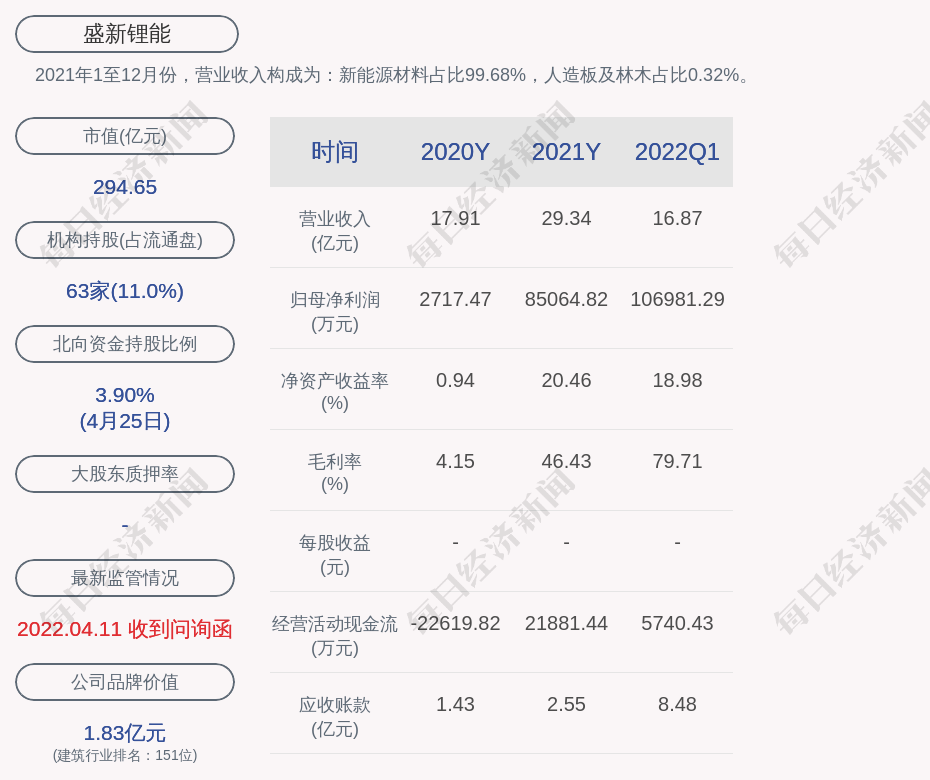Select the return on equity value 0.94
This screenshot has width=930, height=780.
coord(456,380)
